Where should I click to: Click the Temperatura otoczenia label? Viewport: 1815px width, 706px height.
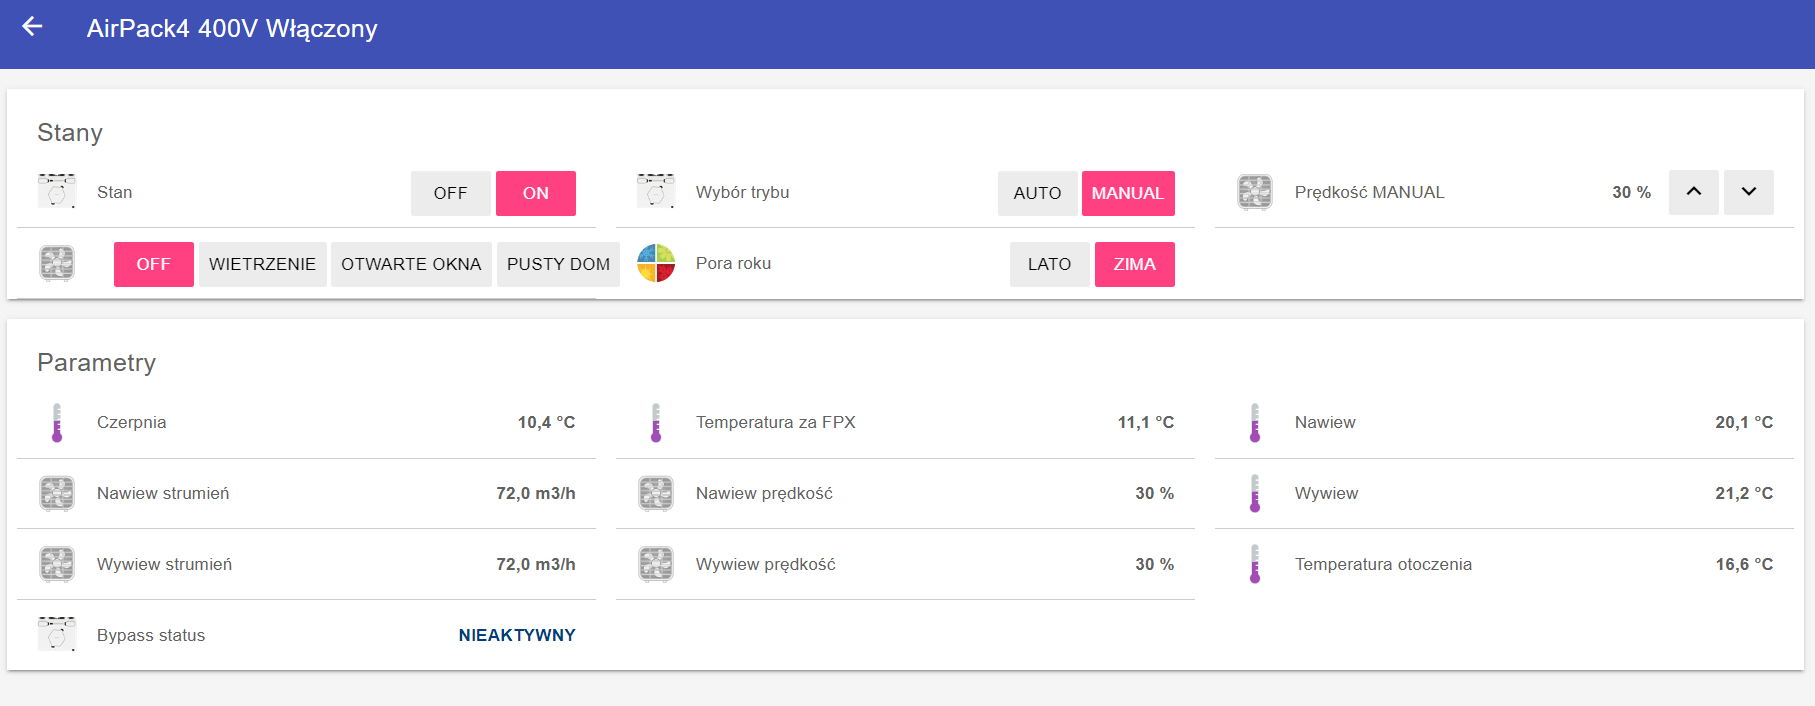[1384, 564]
